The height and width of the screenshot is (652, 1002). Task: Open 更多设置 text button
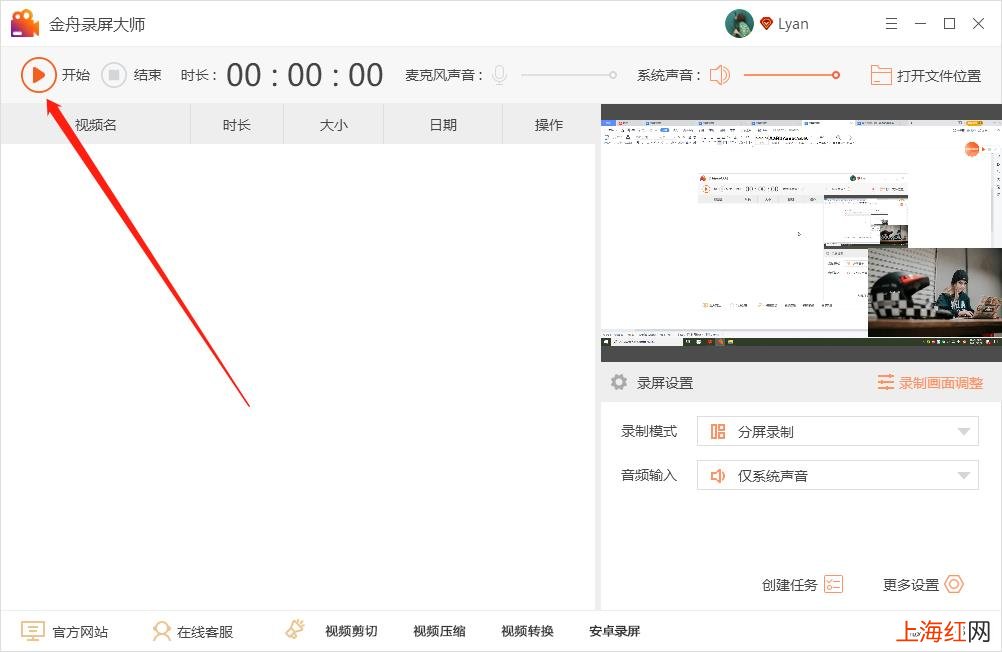(911, 585)
